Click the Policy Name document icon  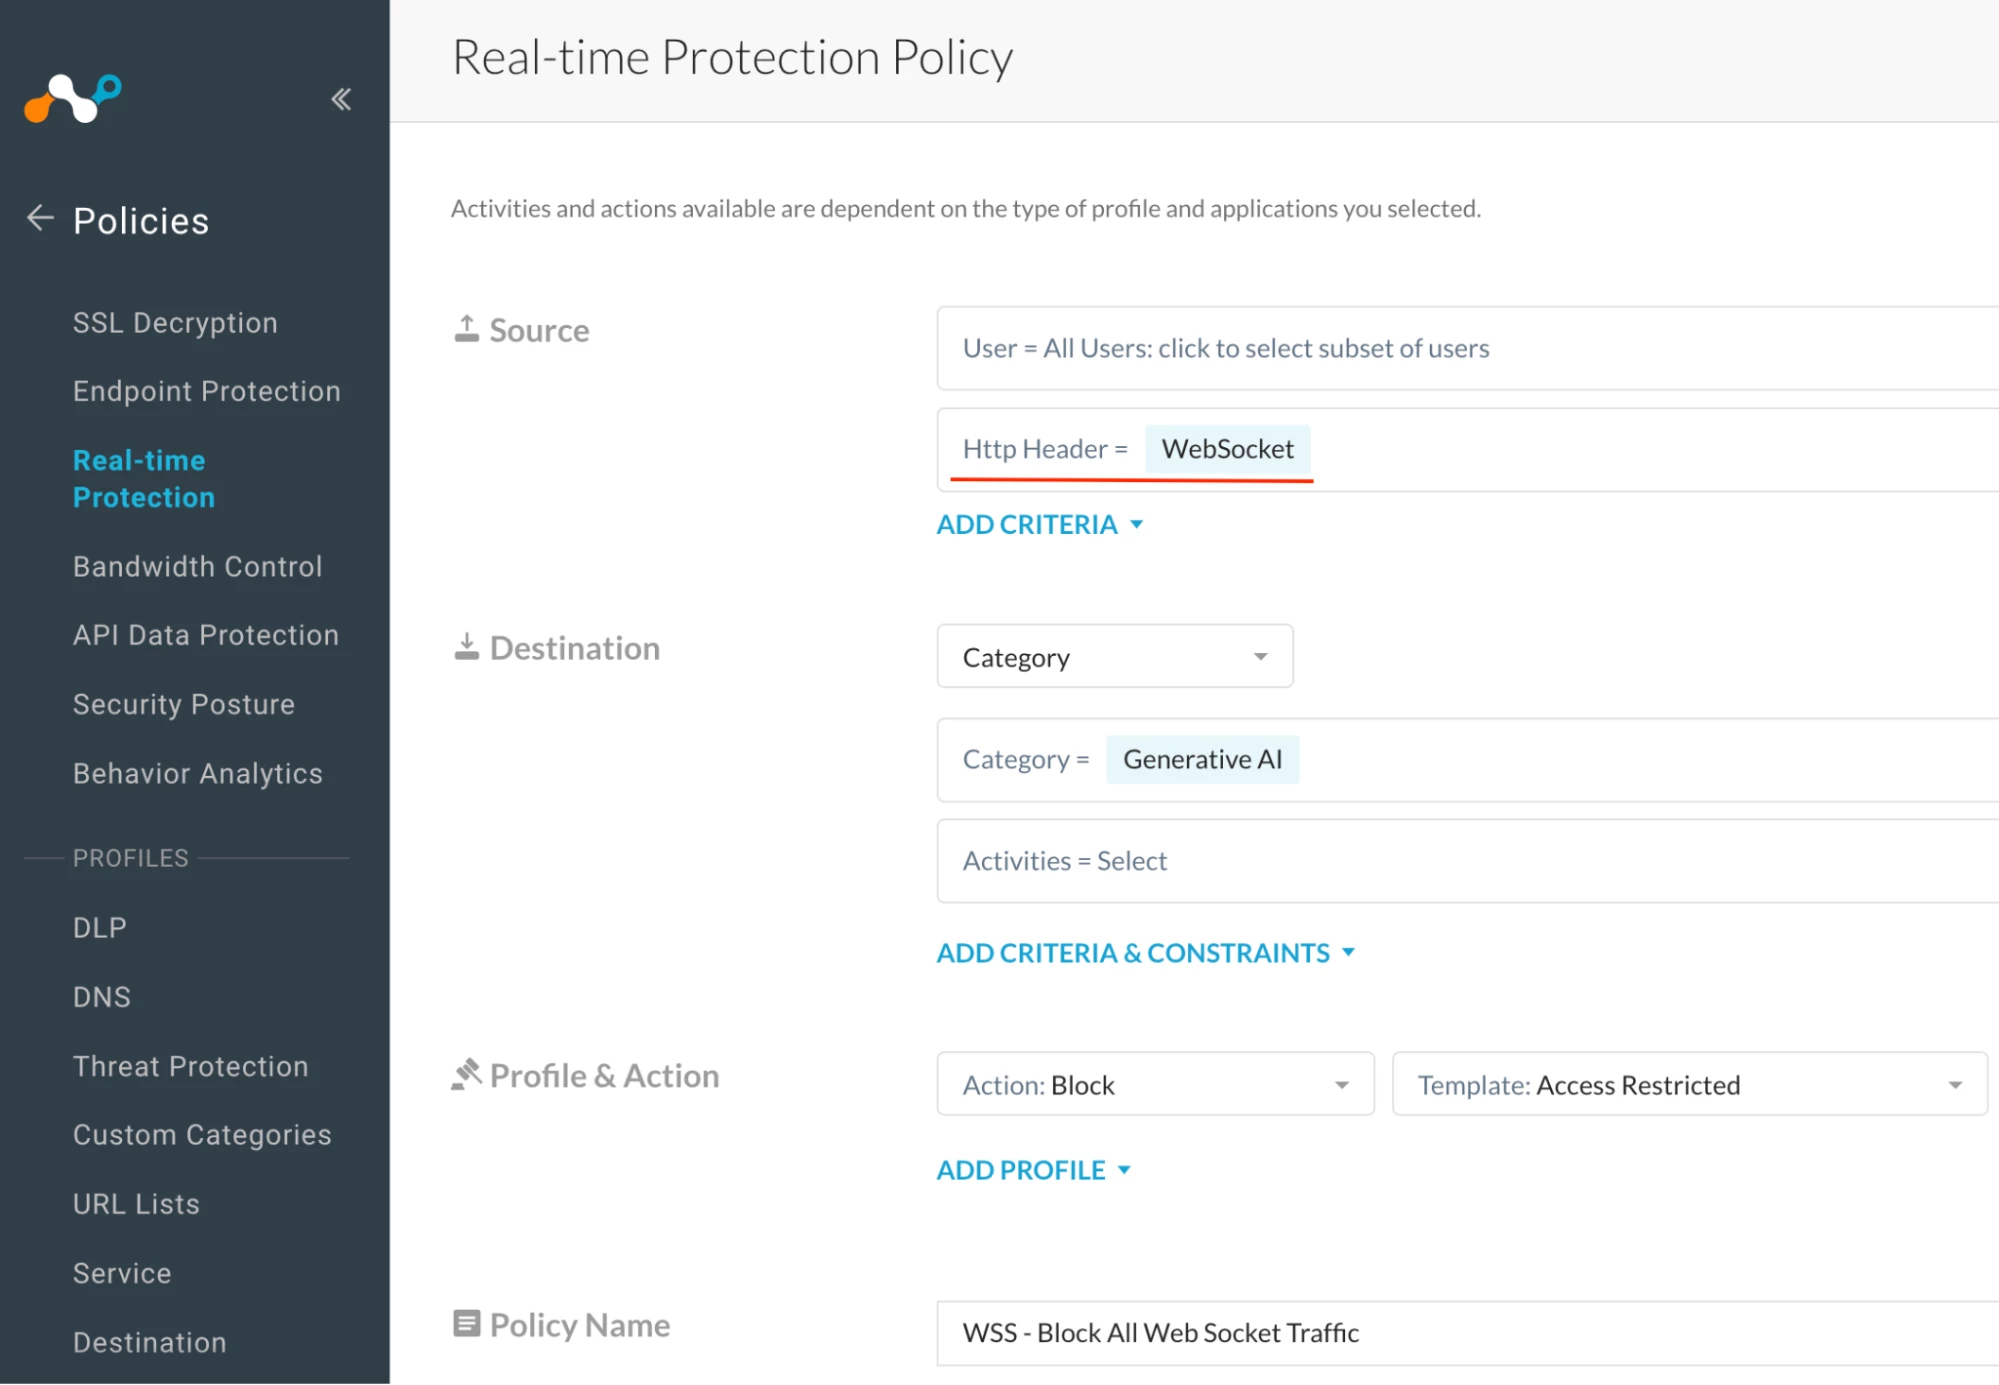coord(466,1324)
